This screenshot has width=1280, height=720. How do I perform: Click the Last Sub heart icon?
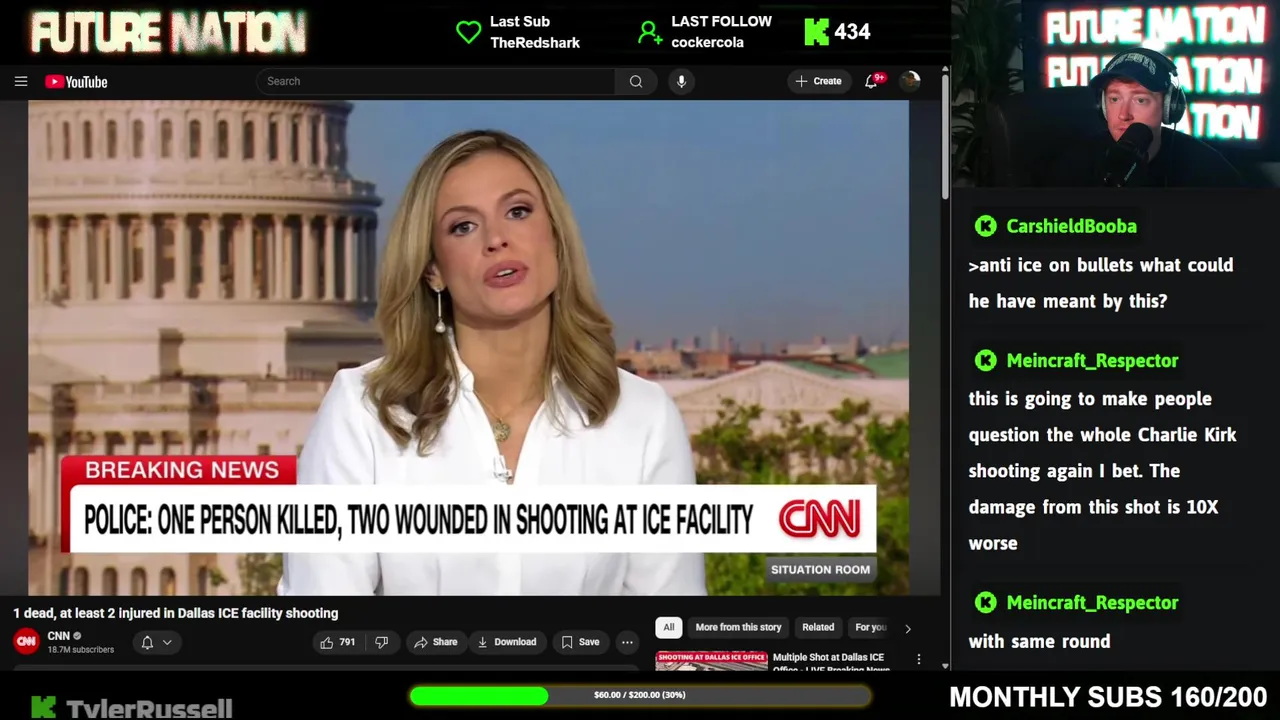coord(468,32)
